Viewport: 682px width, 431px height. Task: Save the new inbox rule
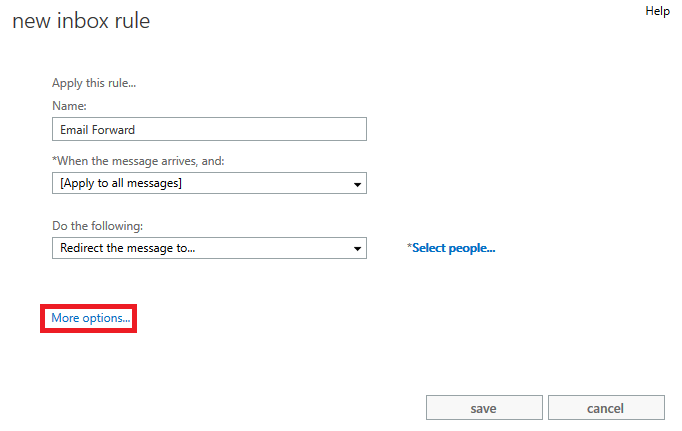[x=484, y=408]
